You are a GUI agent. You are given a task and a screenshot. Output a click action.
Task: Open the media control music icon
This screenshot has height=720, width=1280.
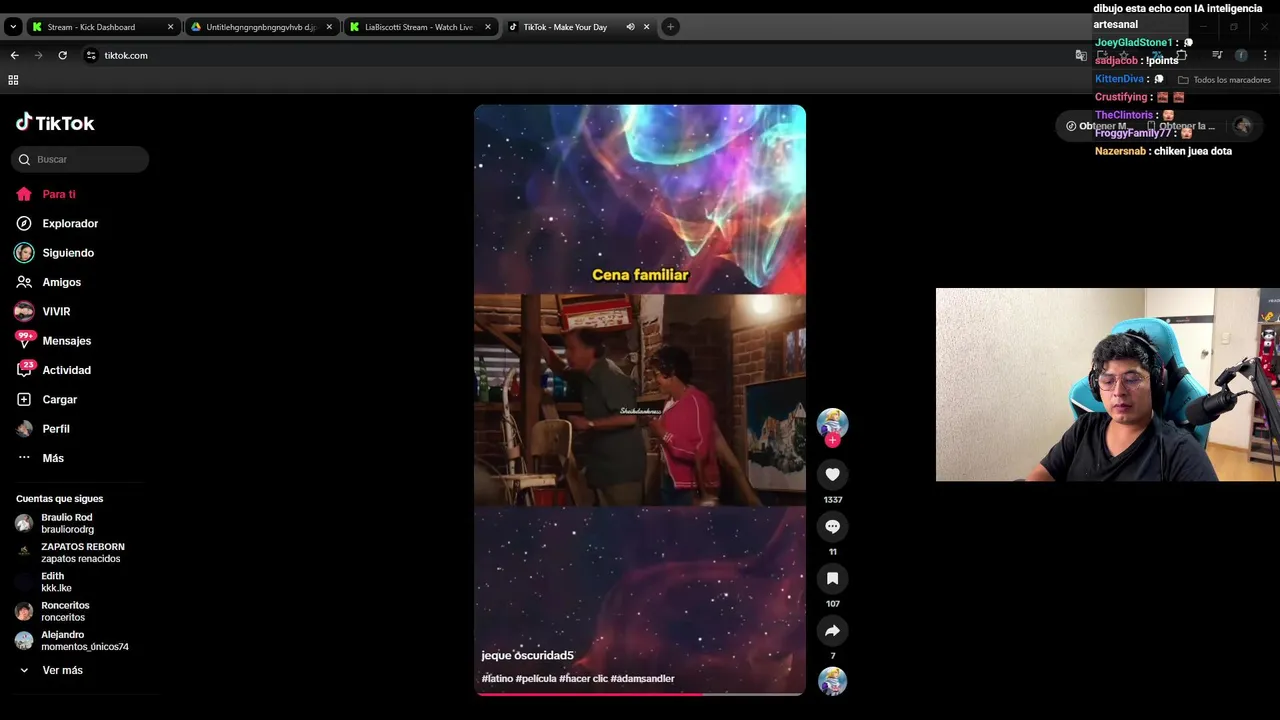point(1217,55)
